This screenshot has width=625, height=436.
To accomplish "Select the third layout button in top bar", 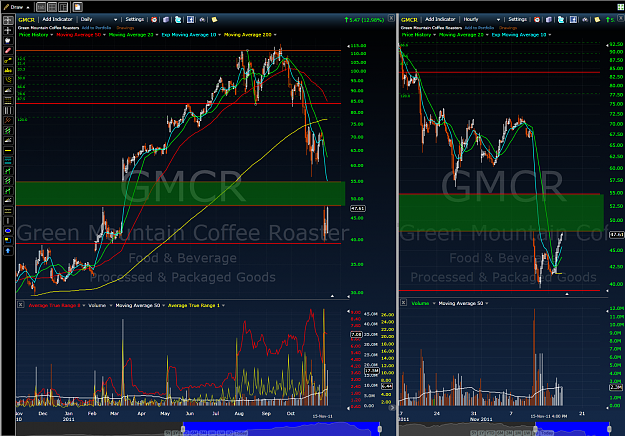I will (x=63, y=7).
